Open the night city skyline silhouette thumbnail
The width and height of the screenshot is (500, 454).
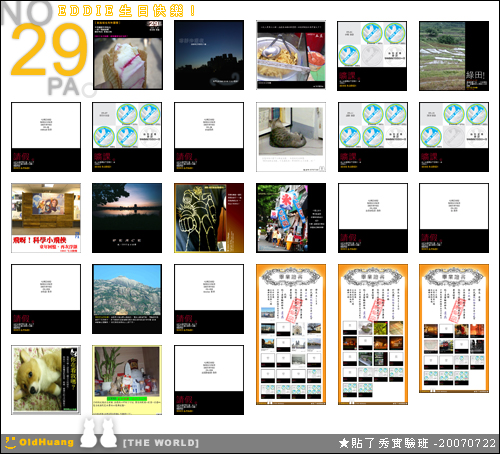click(x=209, y=55)
